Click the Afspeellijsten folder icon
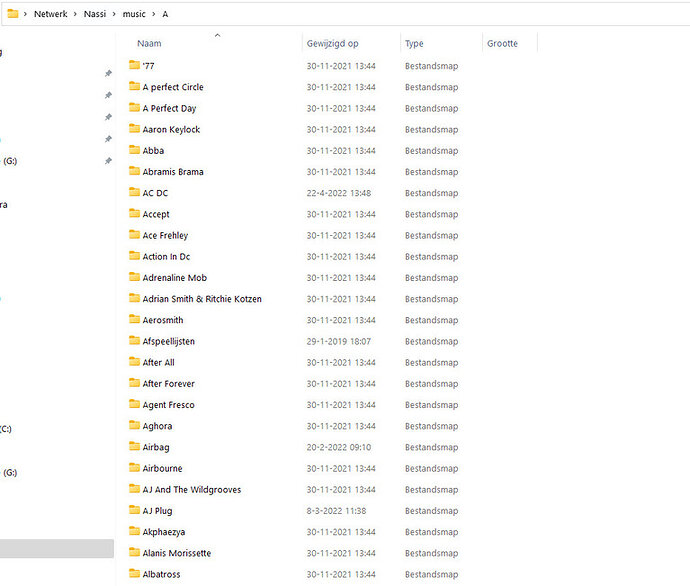The height and width of the screenshot is (586, 690). 134,341
